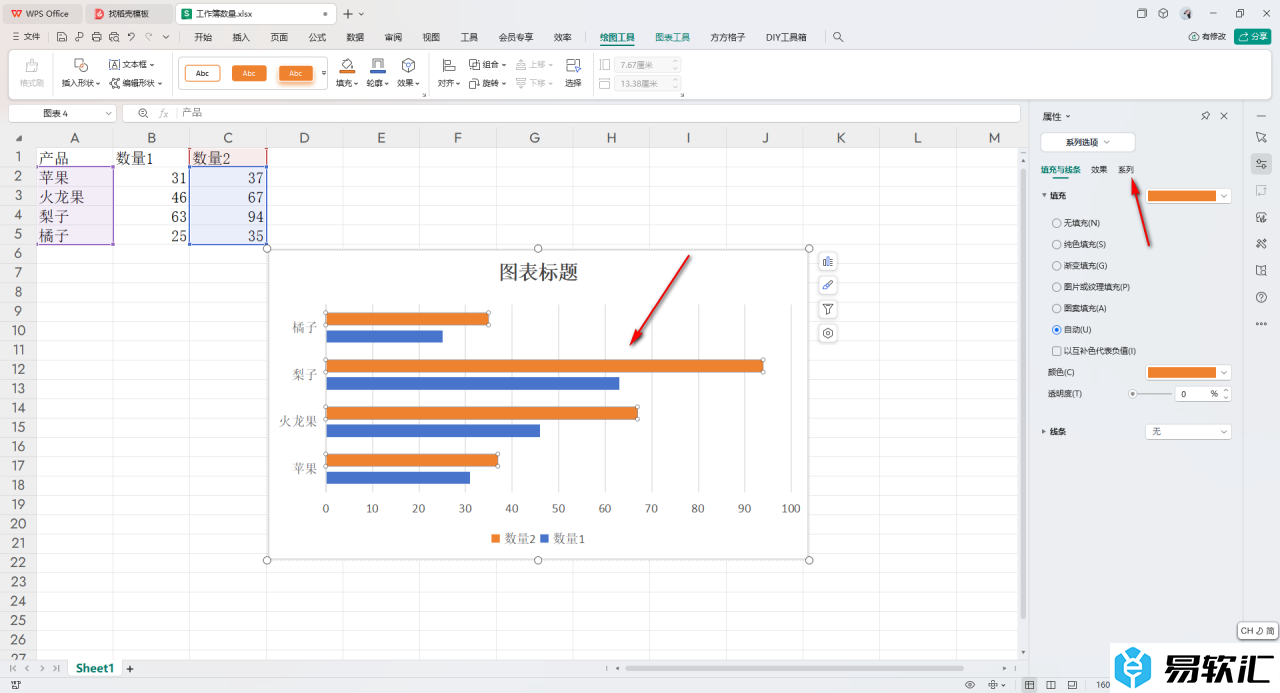Click the Print icon in quick toolbar
This screenshot has width=1280, height=693.
pyautogui.click(x=96, y=37)
